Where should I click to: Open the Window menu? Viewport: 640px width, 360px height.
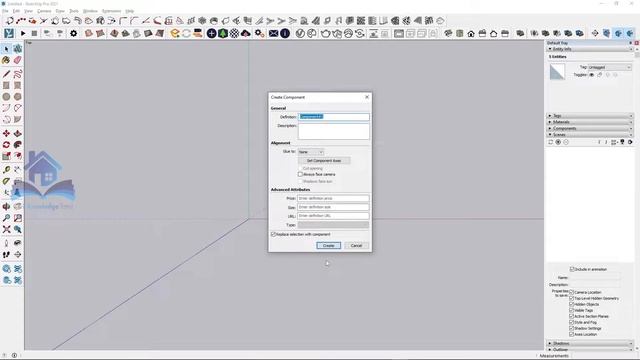pos(90,11)
